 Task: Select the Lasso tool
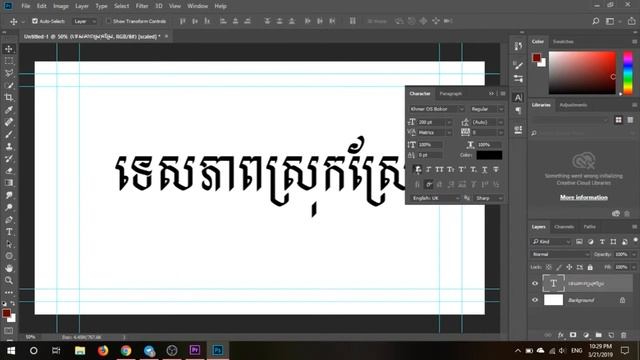9,73
